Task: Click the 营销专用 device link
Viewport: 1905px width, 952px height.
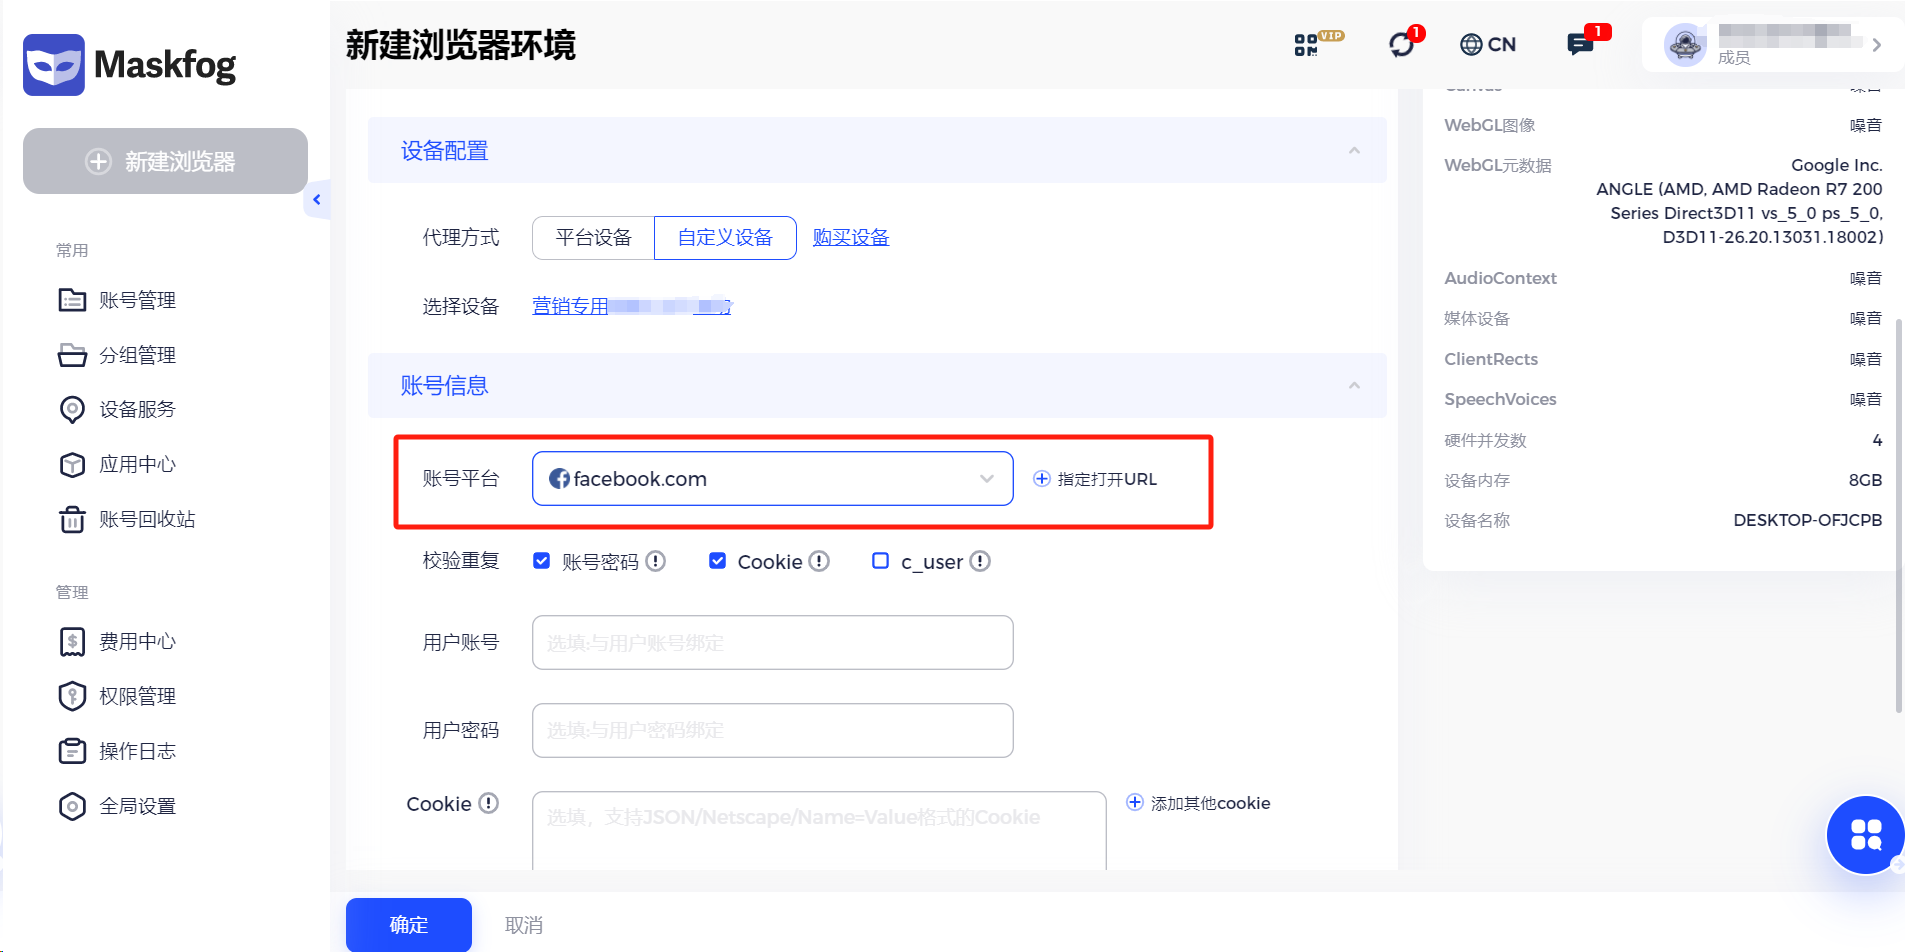Action: 632,306
